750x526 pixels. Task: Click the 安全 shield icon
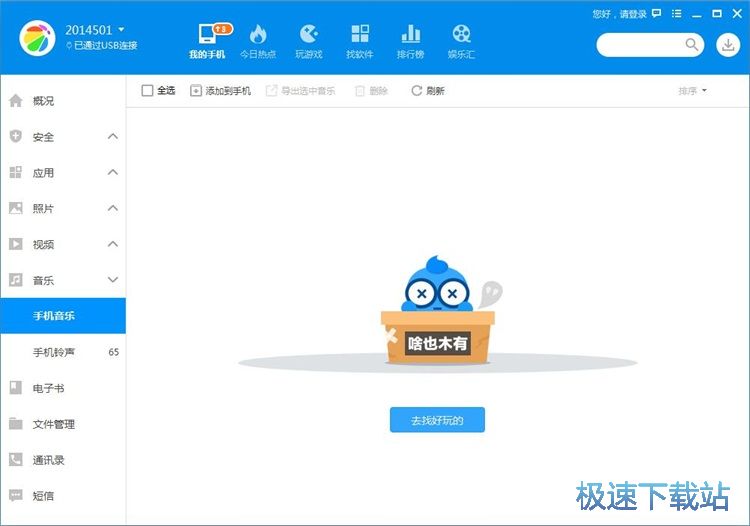(x=16, y=136)
